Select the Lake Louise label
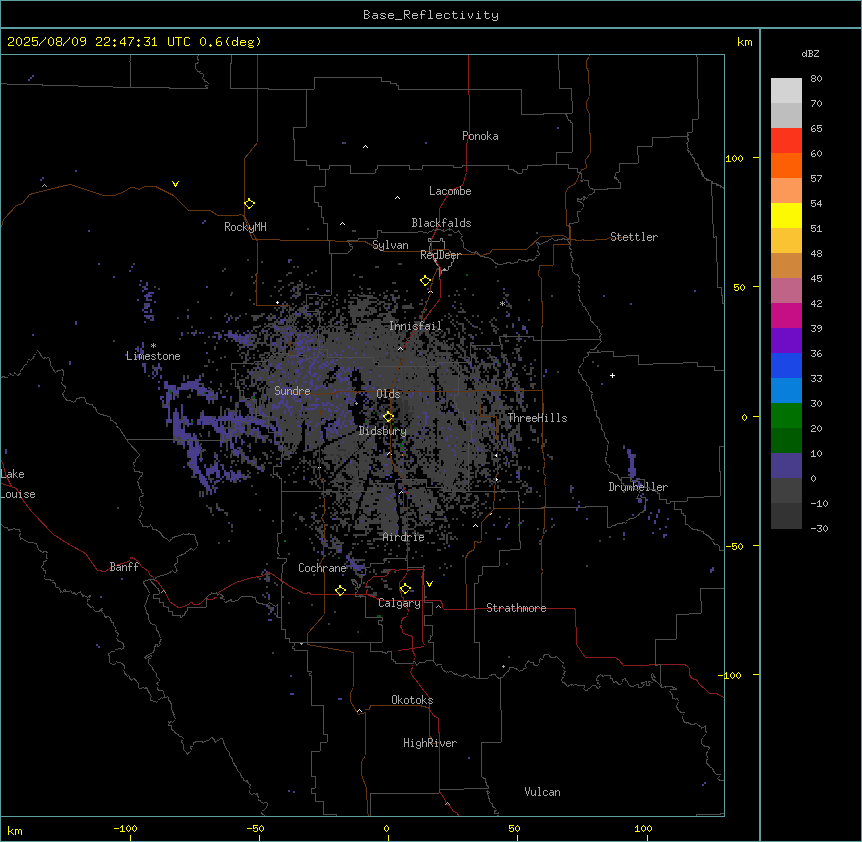 pos(18,484)
